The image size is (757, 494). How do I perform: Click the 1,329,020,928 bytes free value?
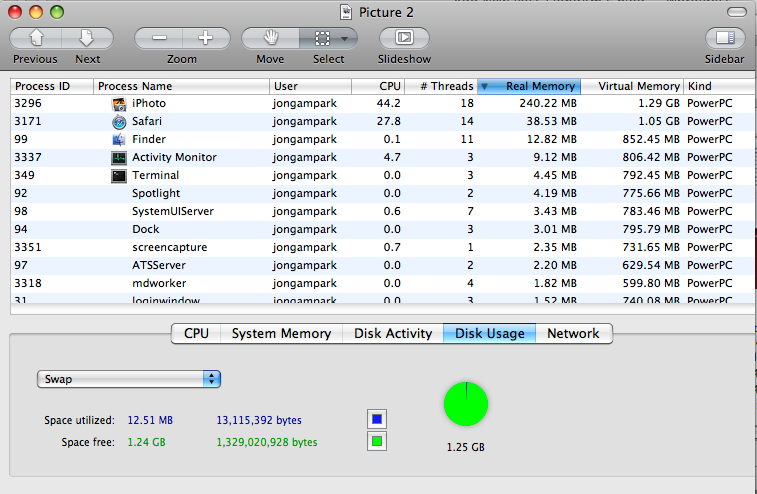click(x=266, y=442)
